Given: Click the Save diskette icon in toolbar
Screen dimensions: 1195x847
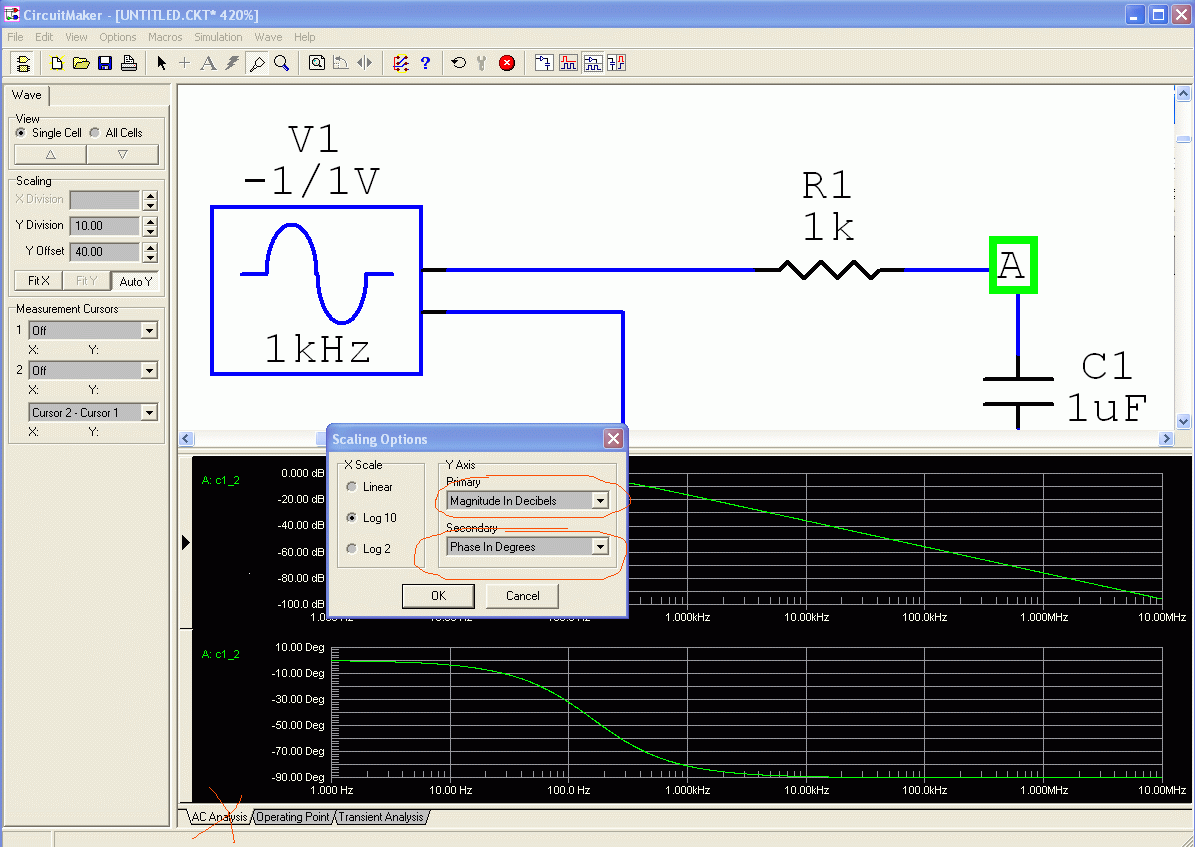Looking at the screenshot, I should click(x=105, y=63).
